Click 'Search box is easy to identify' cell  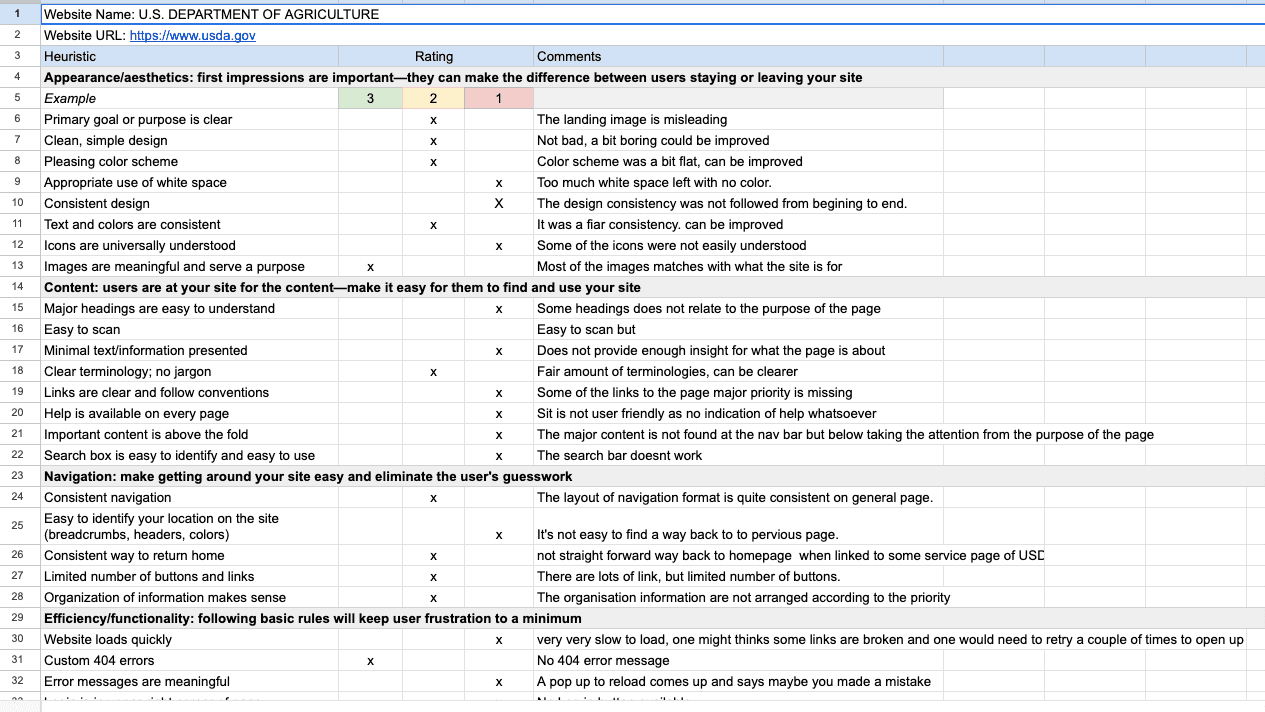(189, 455)
